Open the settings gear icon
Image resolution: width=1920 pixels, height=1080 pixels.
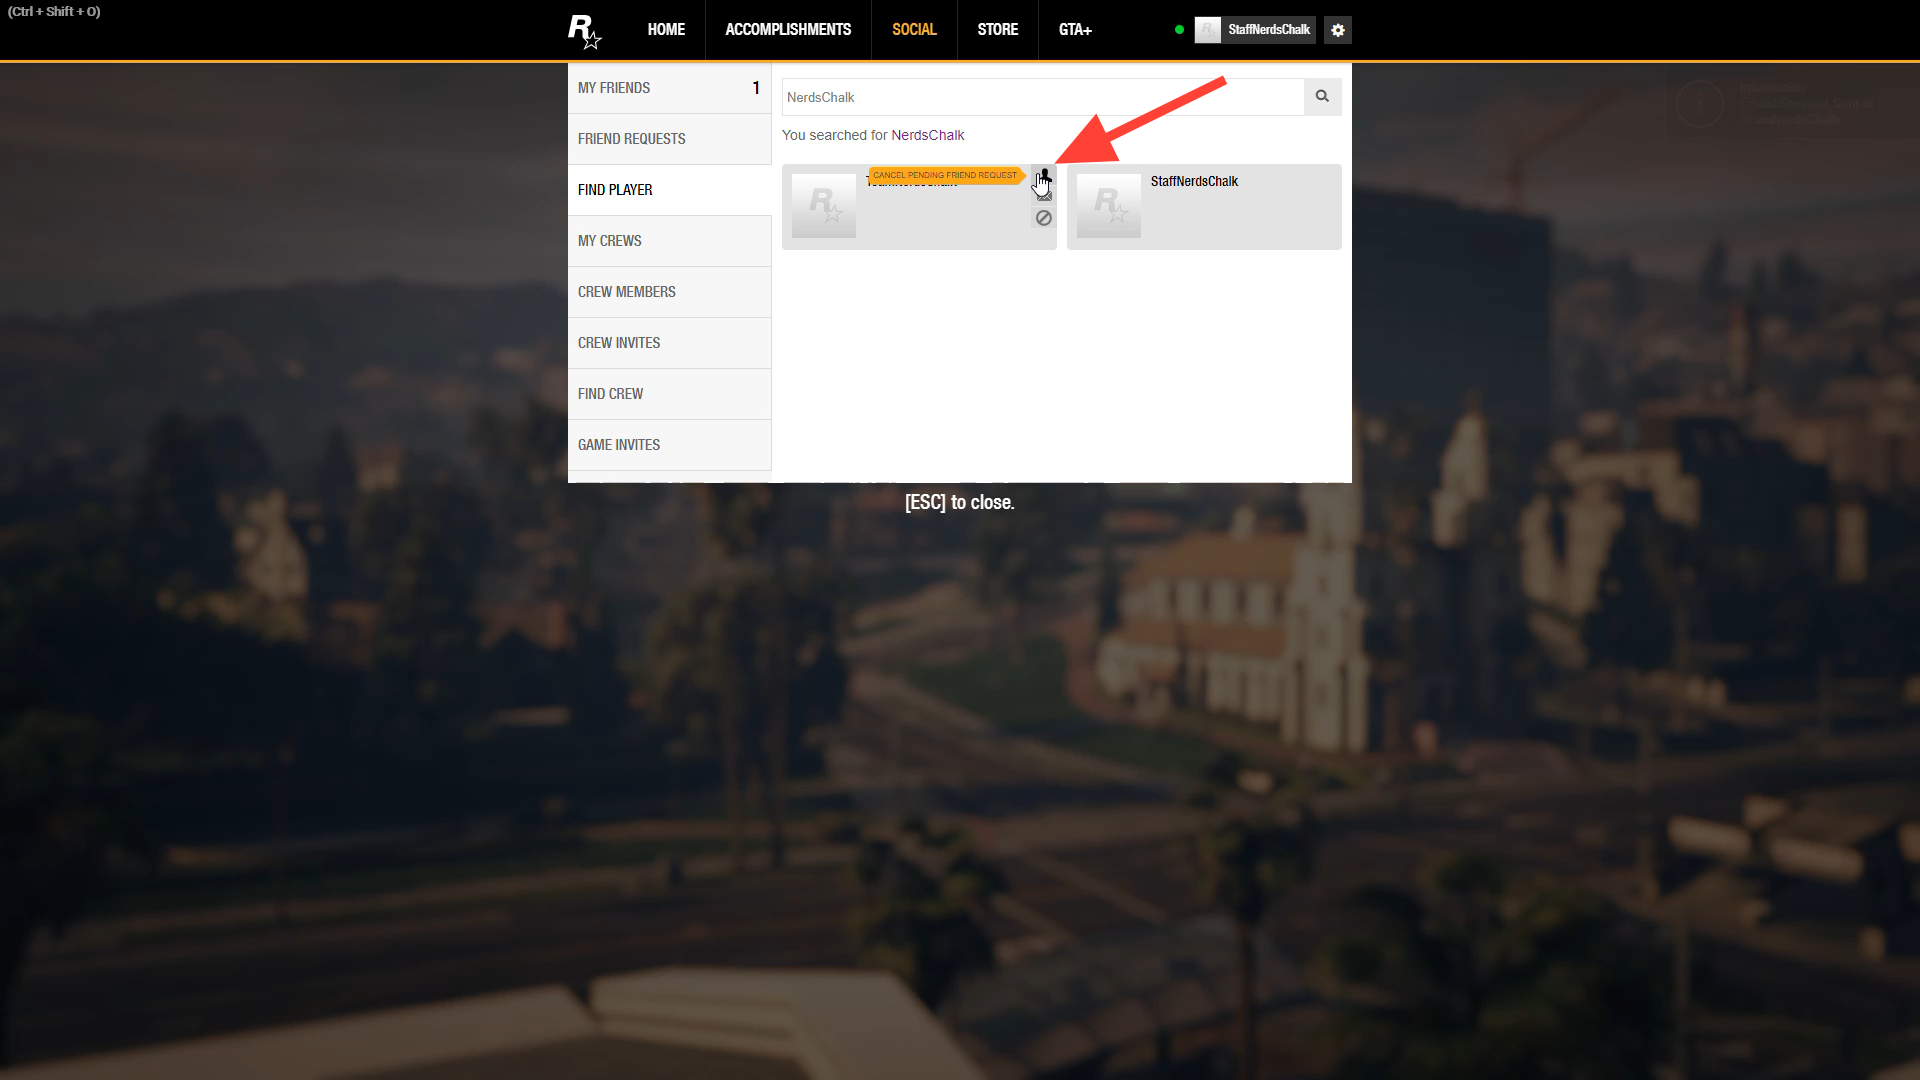1338,30
